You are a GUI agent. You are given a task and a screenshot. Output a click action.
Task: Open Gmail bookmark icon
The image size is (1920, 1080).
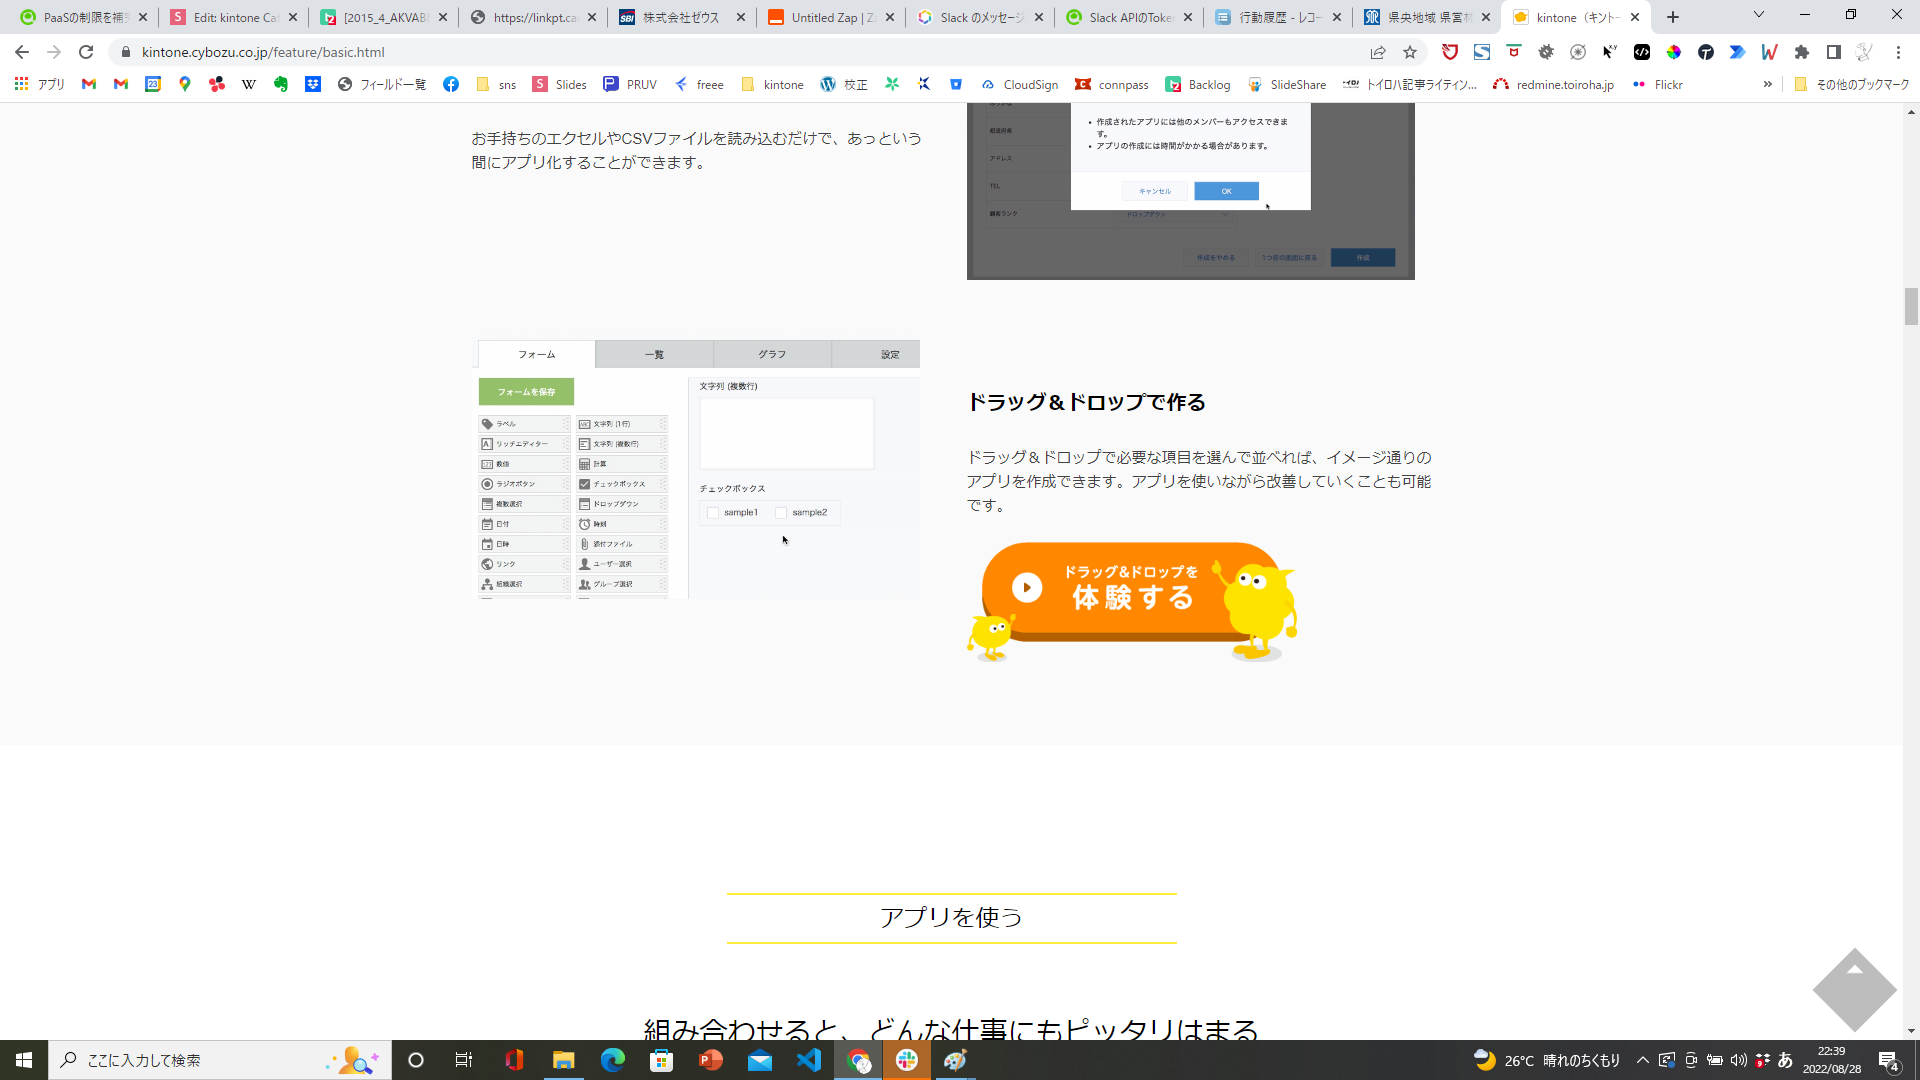[89, 85]
